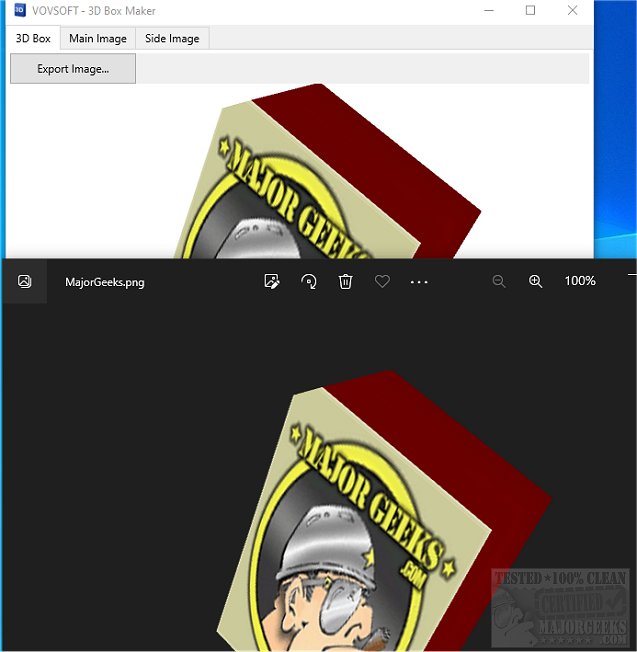Click the 3D Box Maker app icon
637x652 pixels.
(x=20, y=10)
